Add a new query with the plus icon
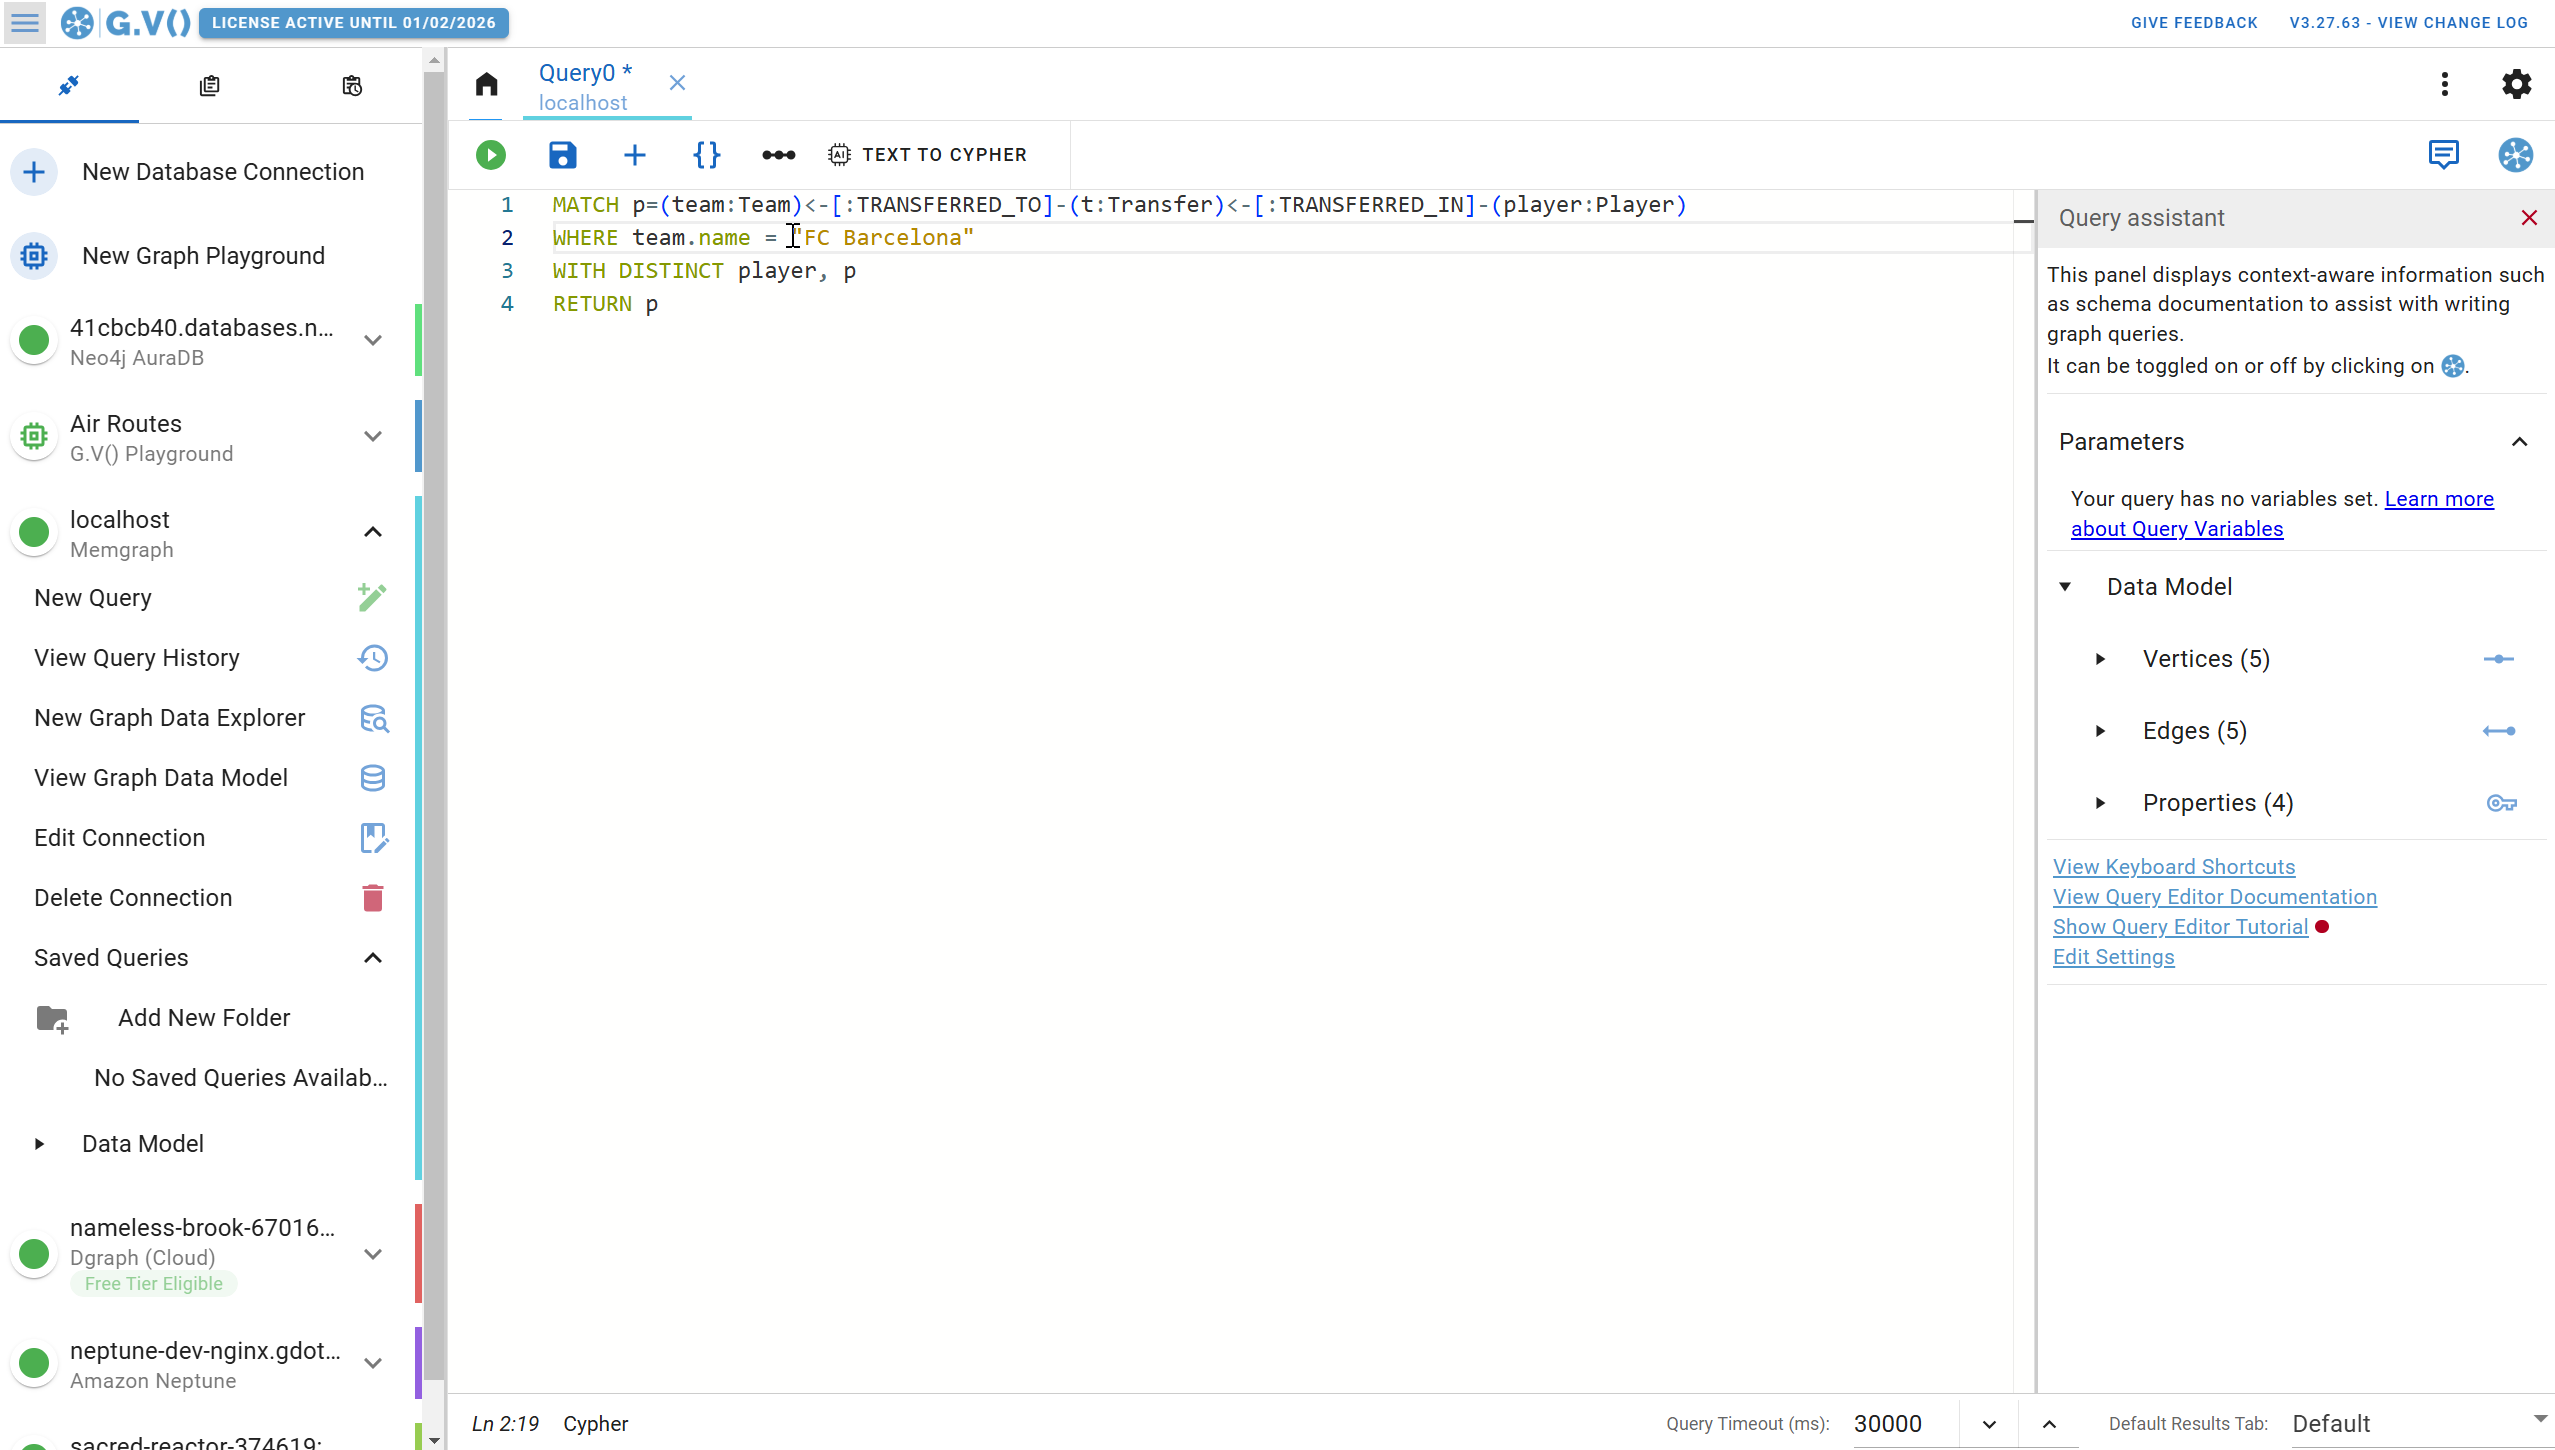The height and width of the screenshot is (1450, 2555). [634, 155]
